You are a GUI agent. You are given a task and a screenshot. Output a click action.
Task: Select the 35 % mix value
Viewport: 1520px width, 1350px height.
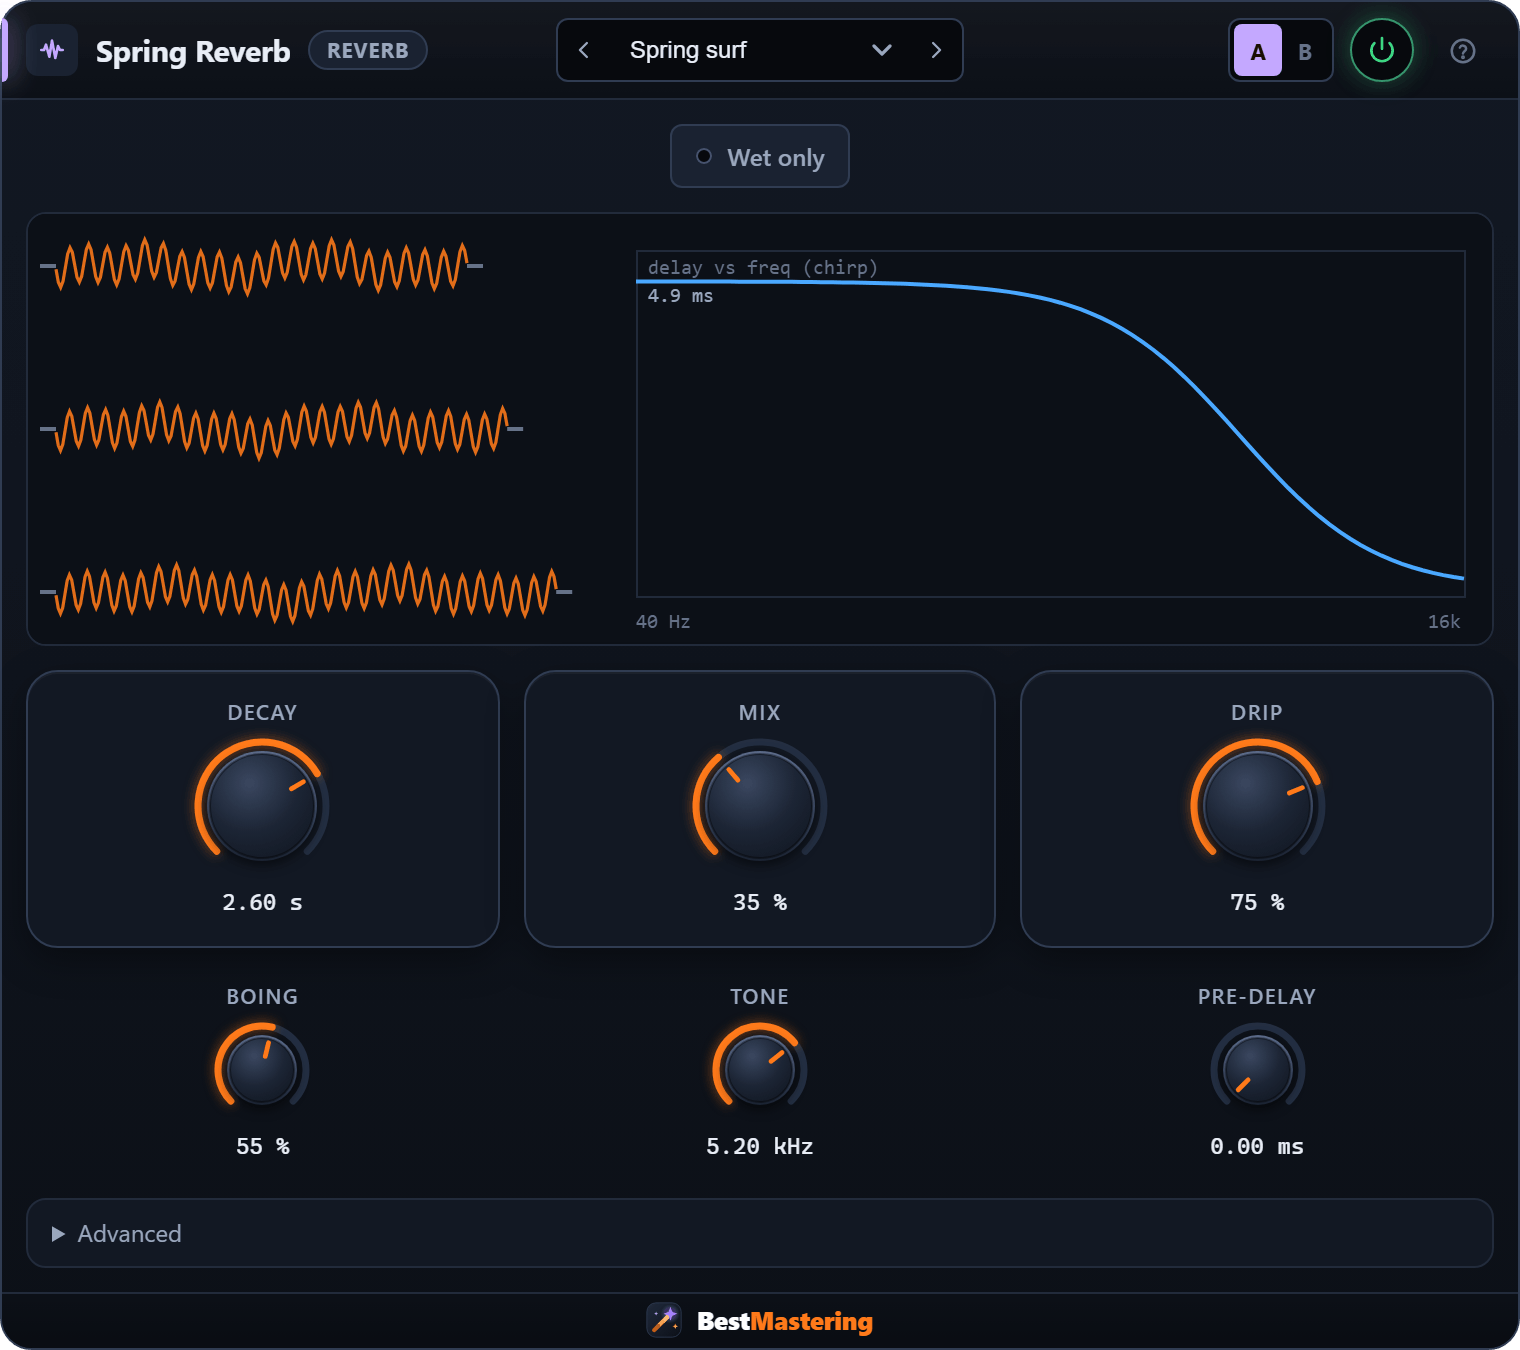760,902
